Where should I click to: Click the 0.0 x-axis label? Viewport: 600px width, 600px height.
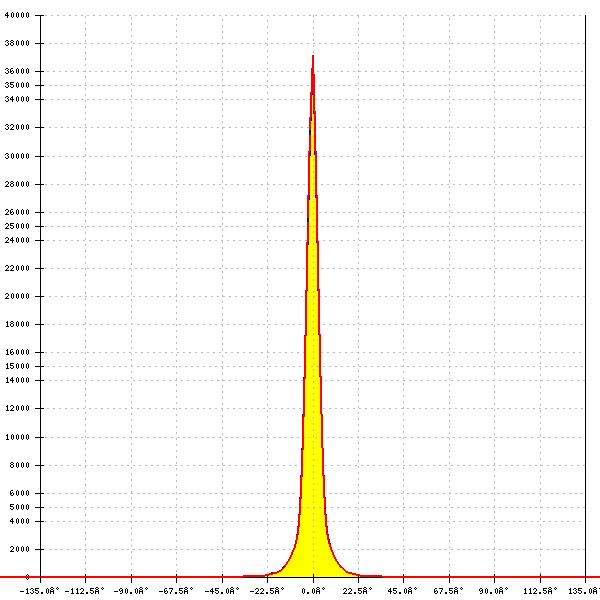(x=313, y=591)
